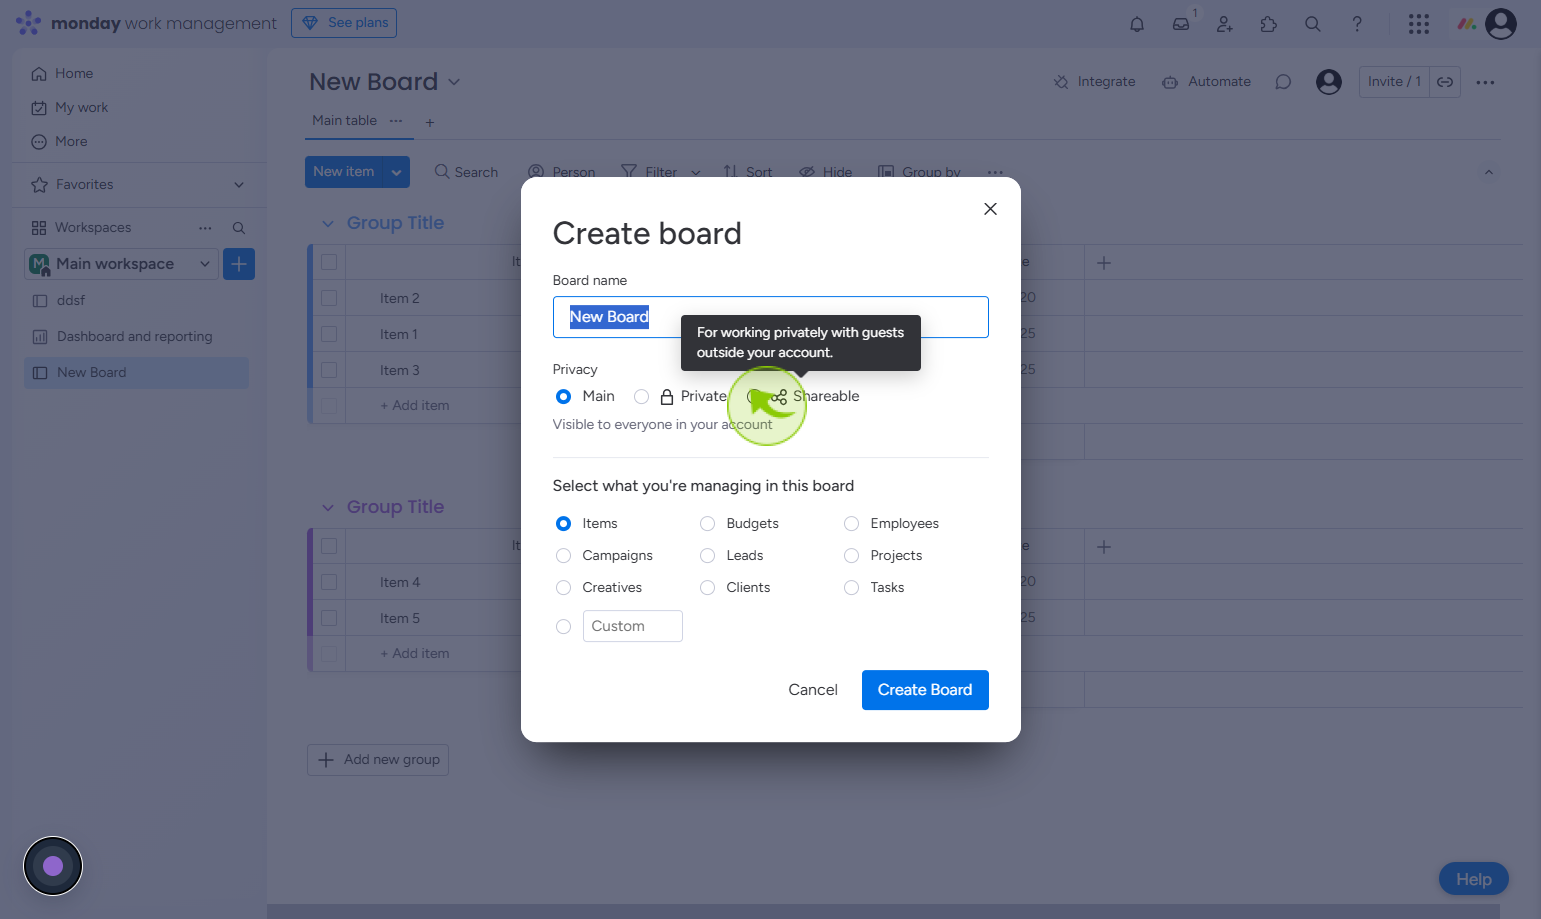Open More in sidebar

[x=59, y=142]
